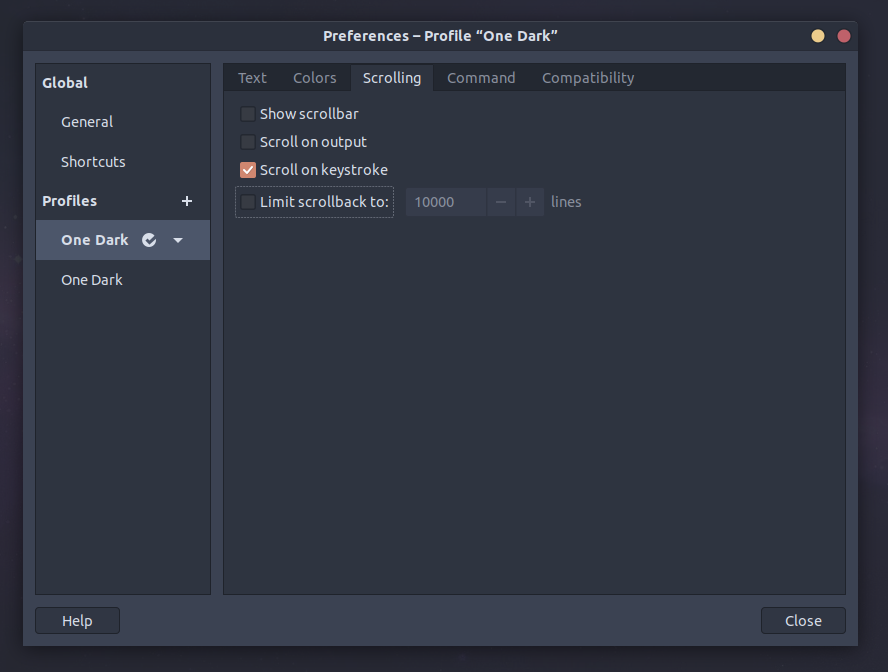The width and height of the screenshot is (888, 672).
Task: Go to the Command tab
Action: point(481,78)
